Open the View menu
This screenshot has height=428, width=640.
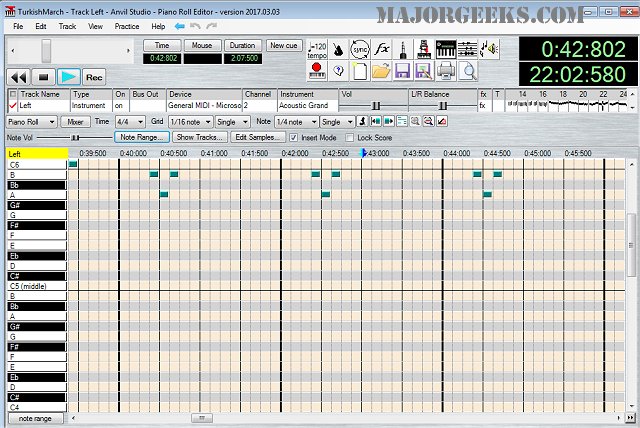pos(95,27)
